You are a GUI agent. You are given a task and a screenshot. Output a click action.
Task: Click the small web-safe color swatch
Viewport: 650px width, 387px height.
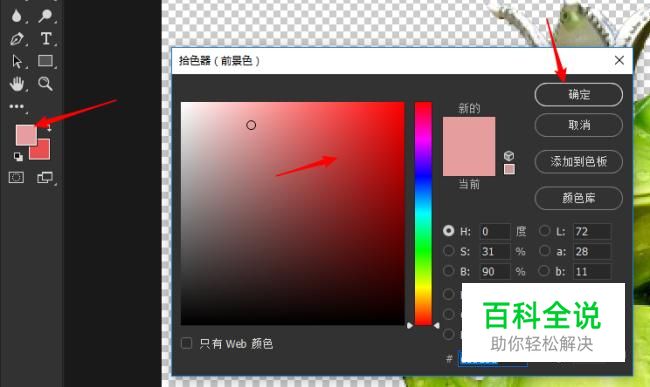point(509,169)
